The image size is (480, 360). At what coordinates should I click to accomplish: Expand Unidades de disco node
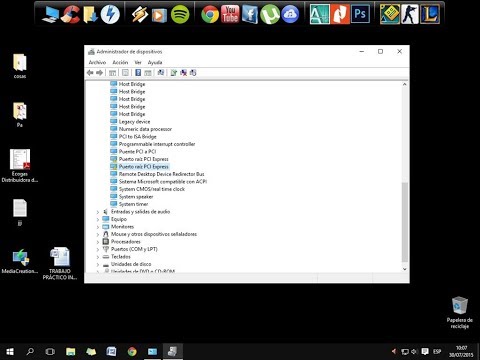(98, 264)
